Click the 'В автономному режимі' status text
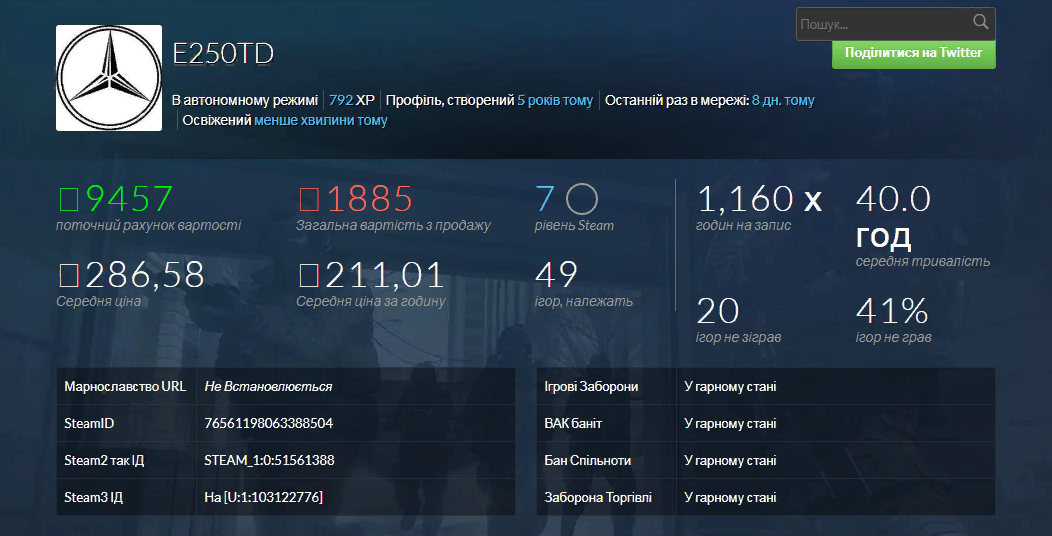 pos(245,101)
